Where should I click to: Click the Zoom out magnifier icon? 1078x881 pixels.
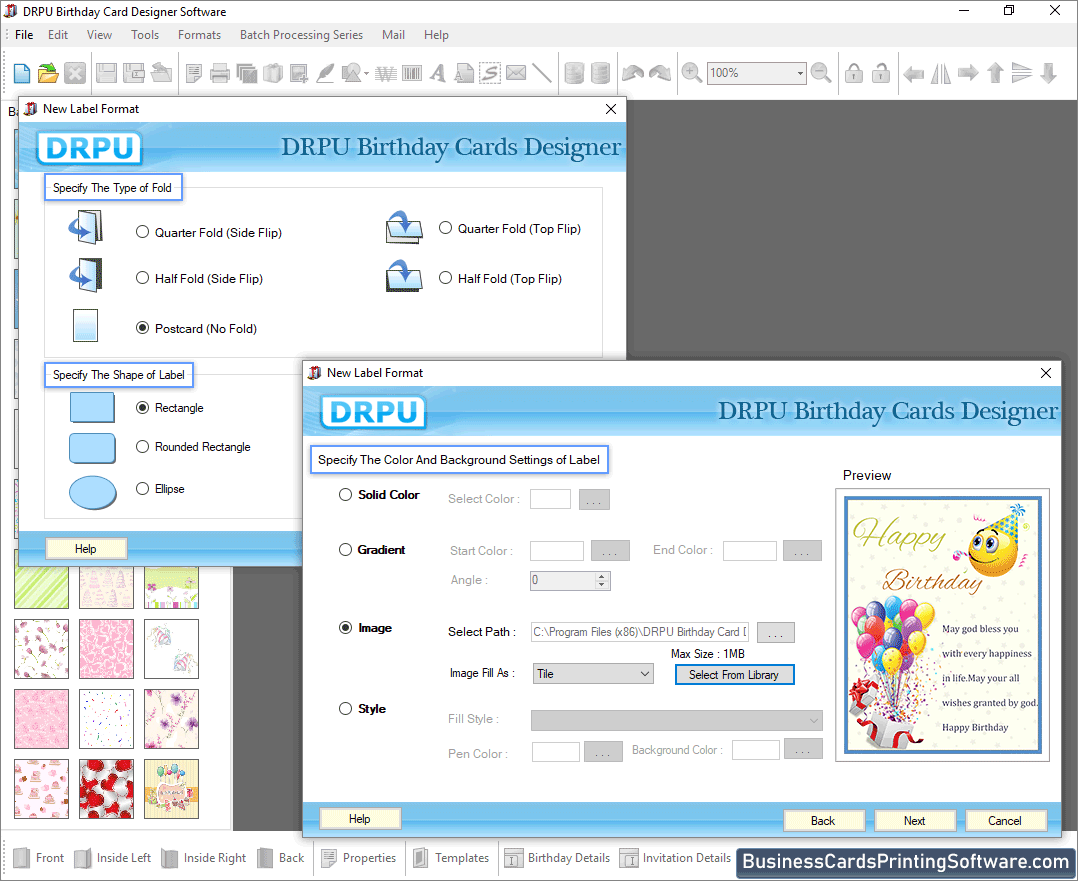click(821, 73)
